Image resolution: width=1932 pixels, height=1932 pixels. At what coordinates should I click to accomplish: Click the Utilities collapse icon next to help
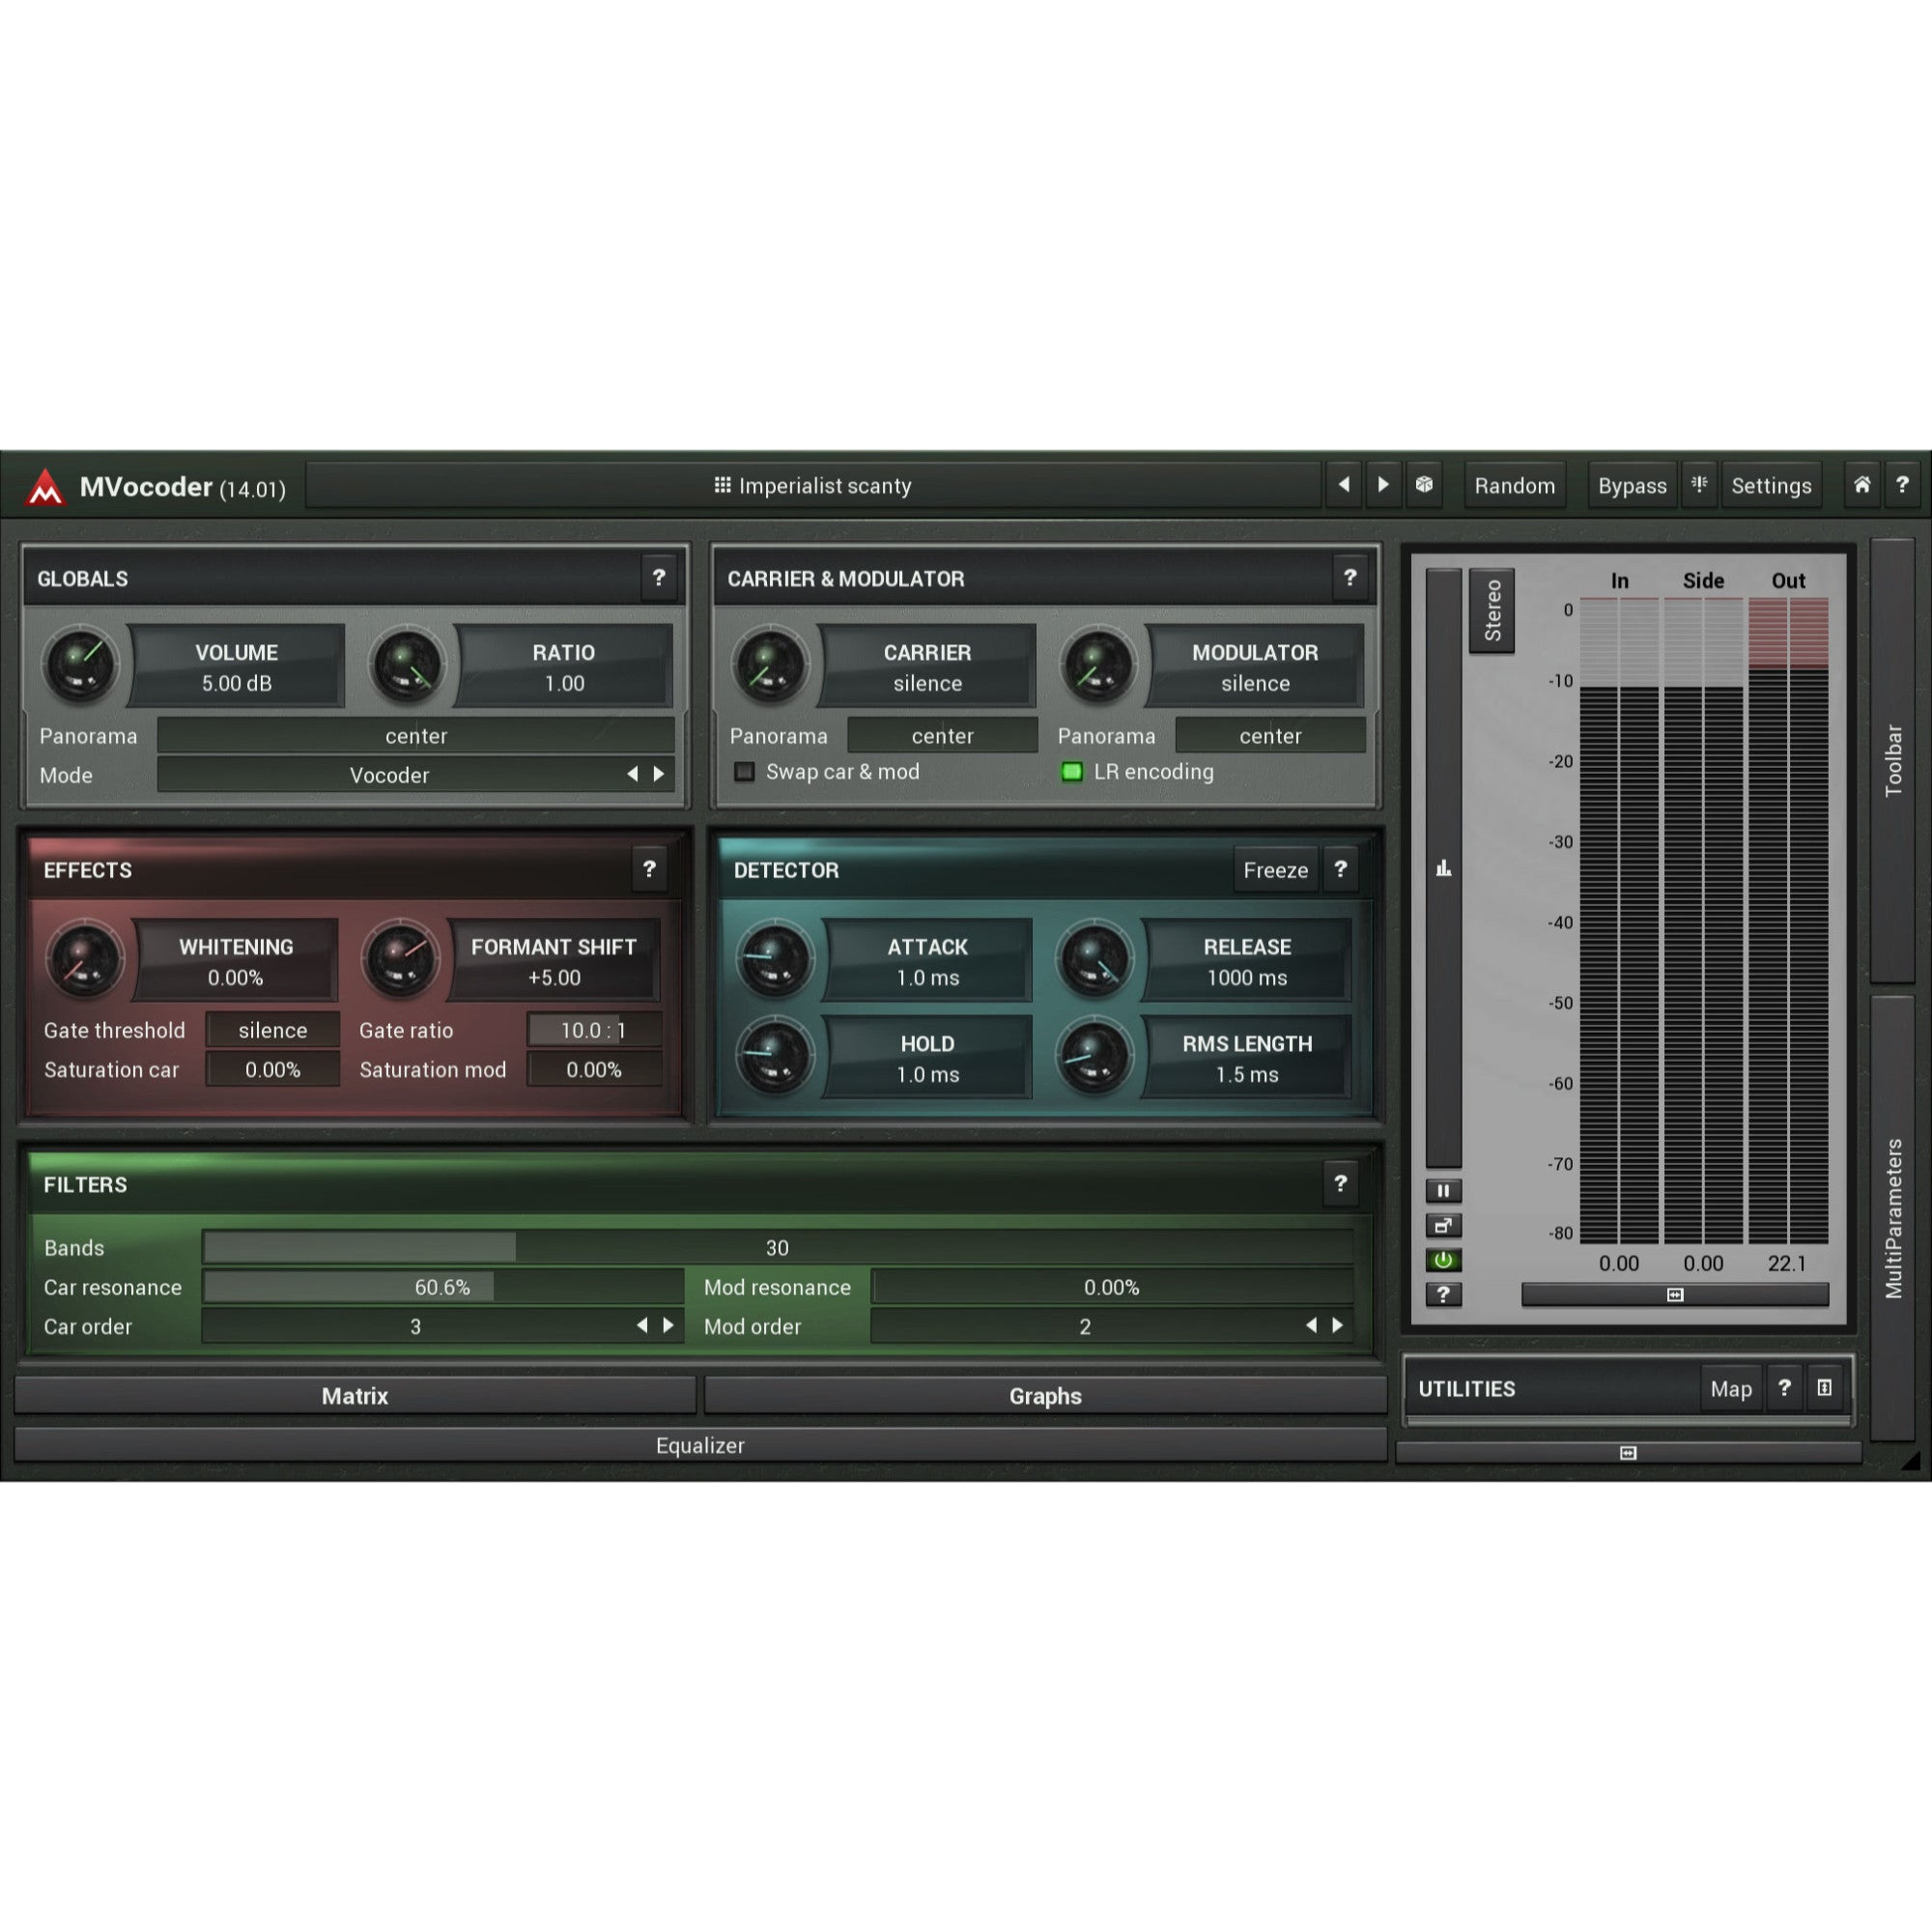pos(1825,1388)
